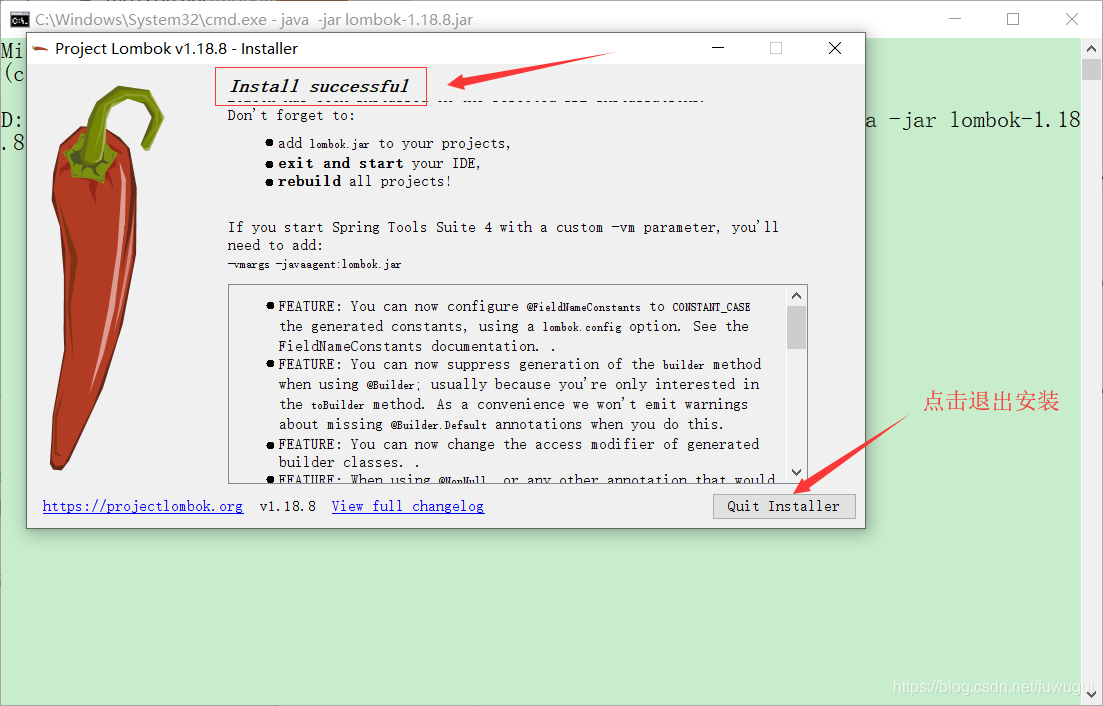This screenshot has height=706, width=1103.
Task: Click the '-vmargs -javaagent:lombok.jar' text
Action: click(x=314, y=264)
